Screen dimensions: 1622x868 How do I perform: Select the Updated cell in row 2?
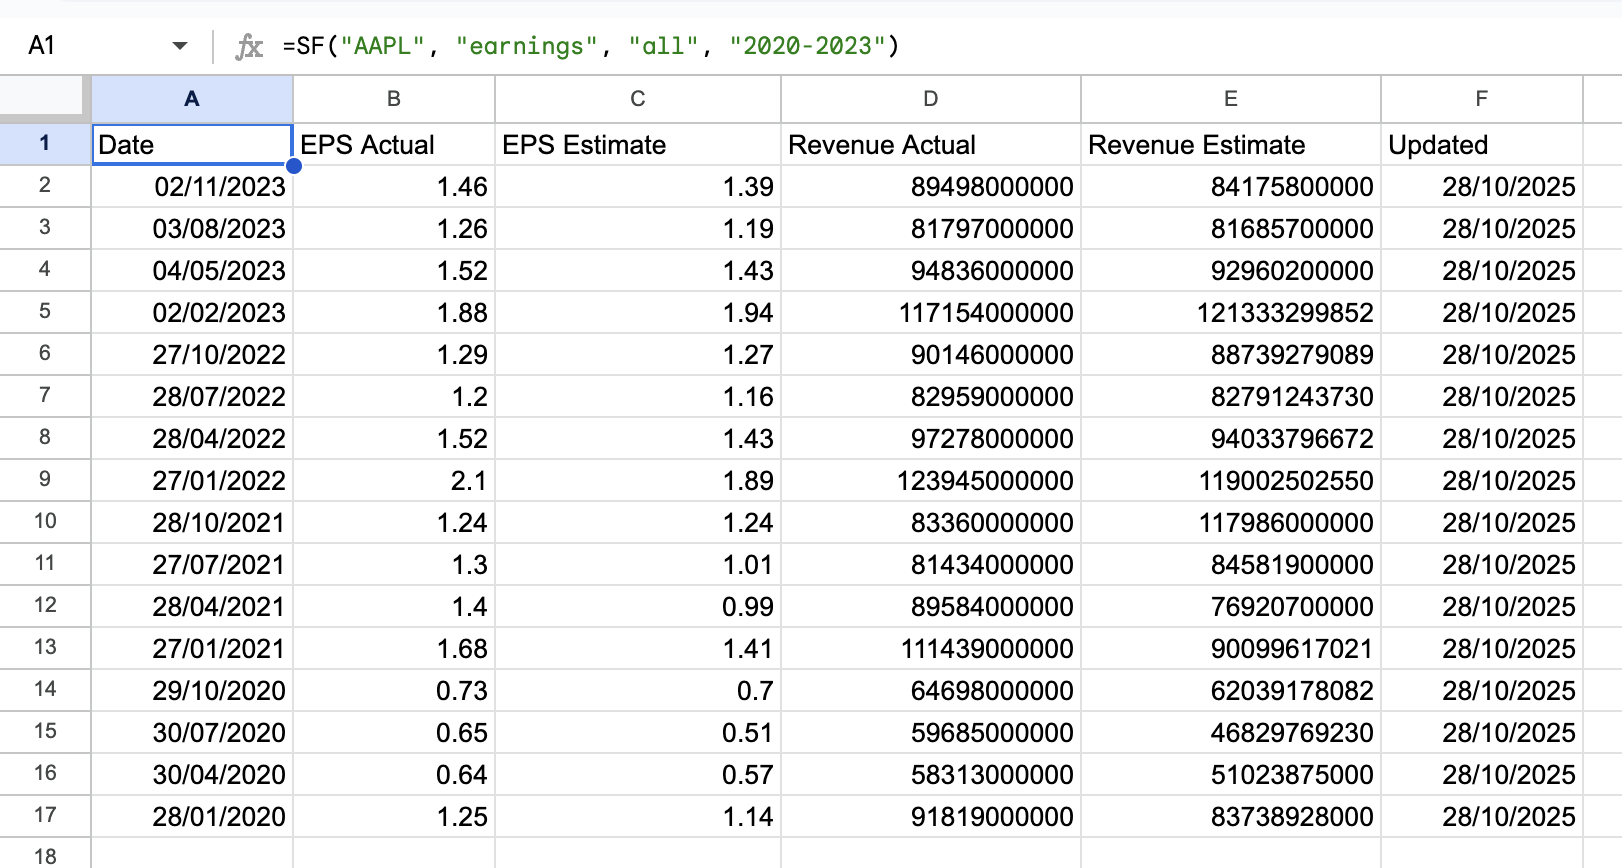(x=1482, y=186)
